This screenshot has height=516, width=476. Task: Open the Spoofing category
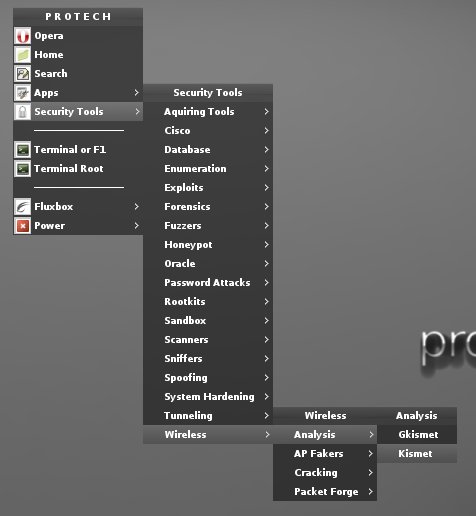(208, 378)
